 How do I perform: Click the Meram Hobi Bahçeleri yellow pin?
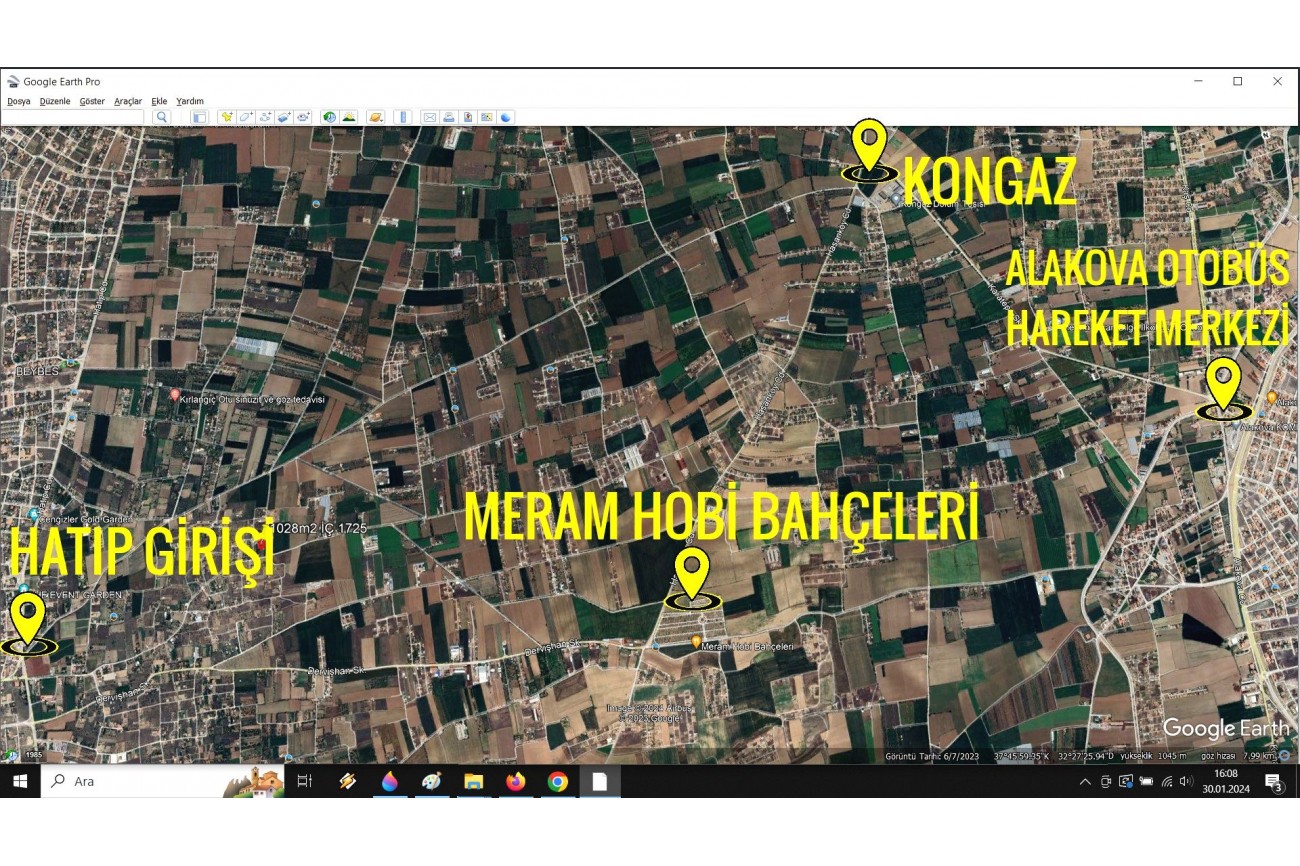(x=692, y=576)
